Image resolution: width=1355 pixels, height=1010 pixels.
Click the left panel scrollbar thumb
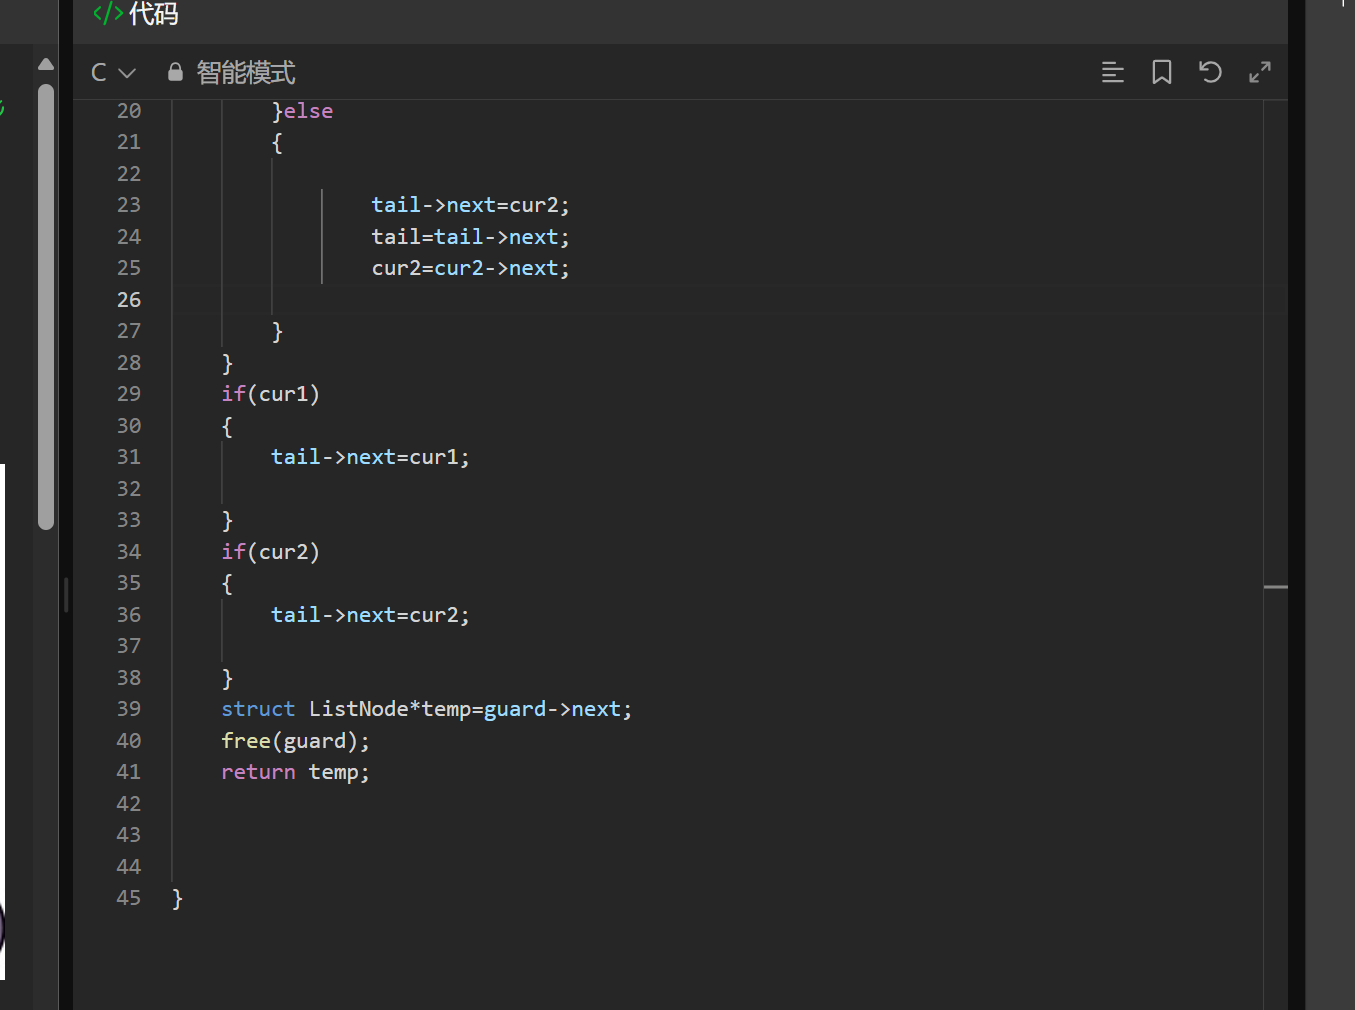(45, 306)
